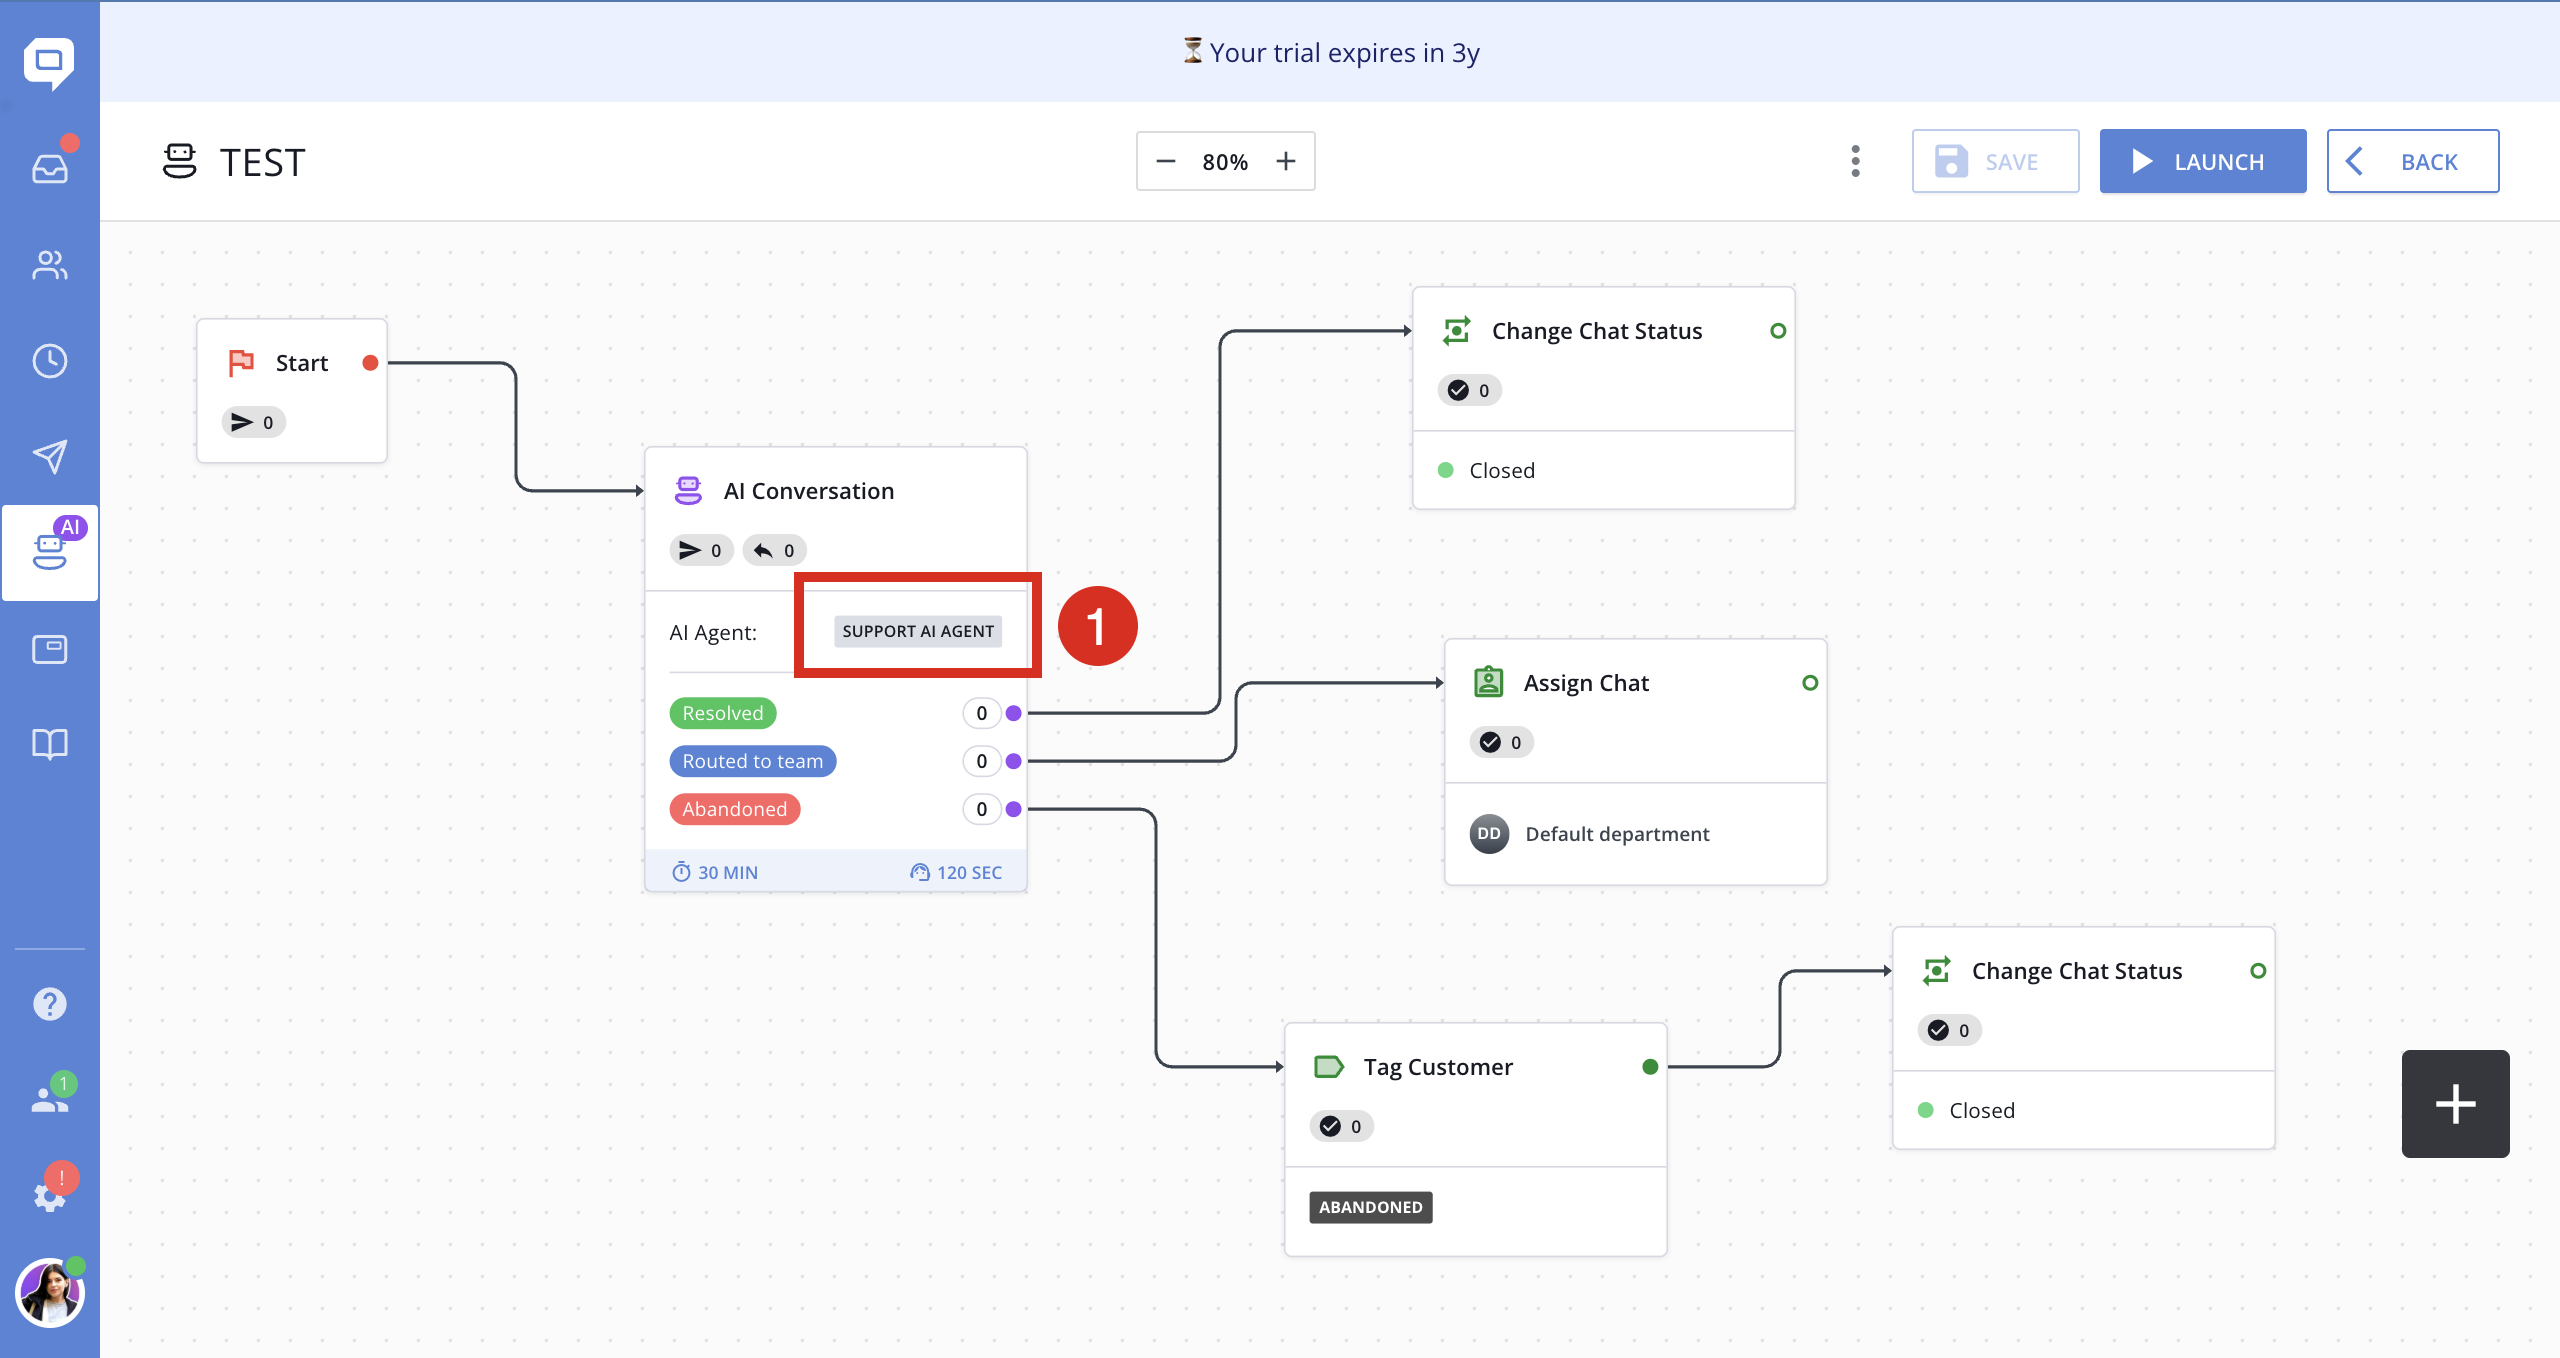Click the SAVE button
The image size is (2560, 1358).
(x=1996, y=161)
